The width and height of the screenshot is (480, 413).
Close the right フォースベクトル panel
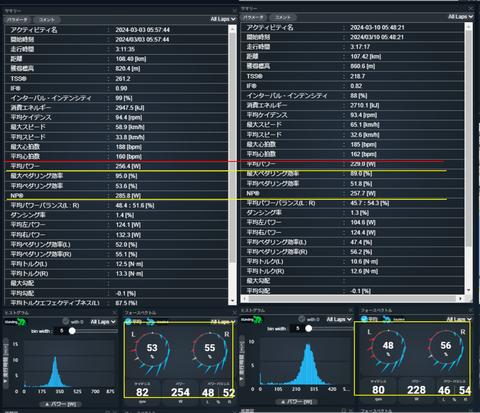coord(470,310)
